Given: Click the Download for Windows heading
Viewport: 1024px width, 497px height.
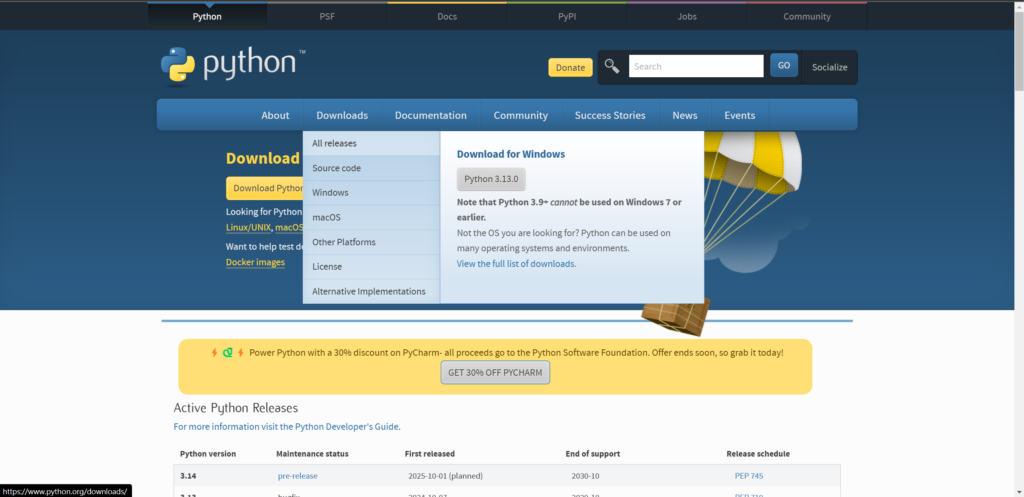Looking at the screenshot, I should pyautogui.click(x=511, y=154).
